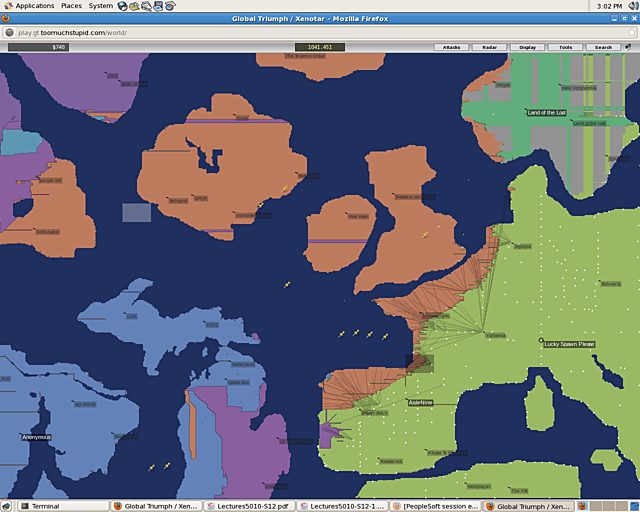Open the Attacks panel button

click(x=451, y=47)
